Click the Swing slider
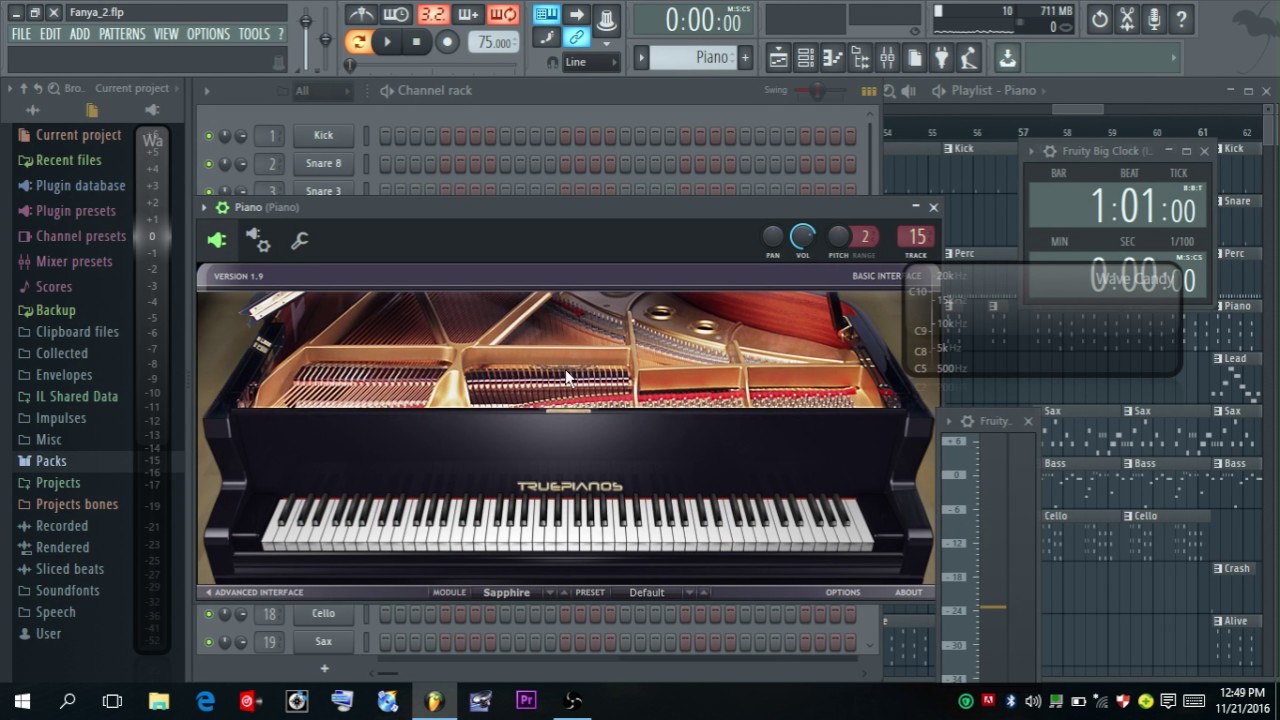Viewport: 1280px width, 720px height. (x=817, y=91)
